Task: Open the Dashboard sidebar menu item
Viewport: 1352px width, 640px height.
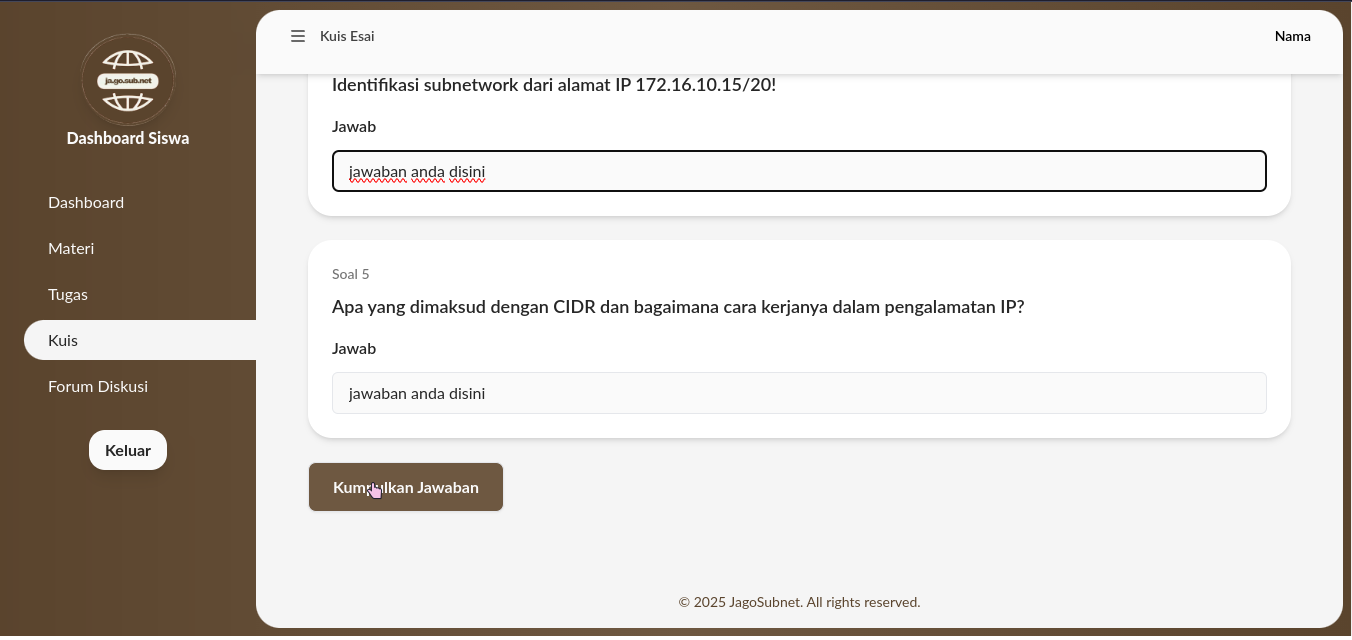Action: click(x=86, y=202)
